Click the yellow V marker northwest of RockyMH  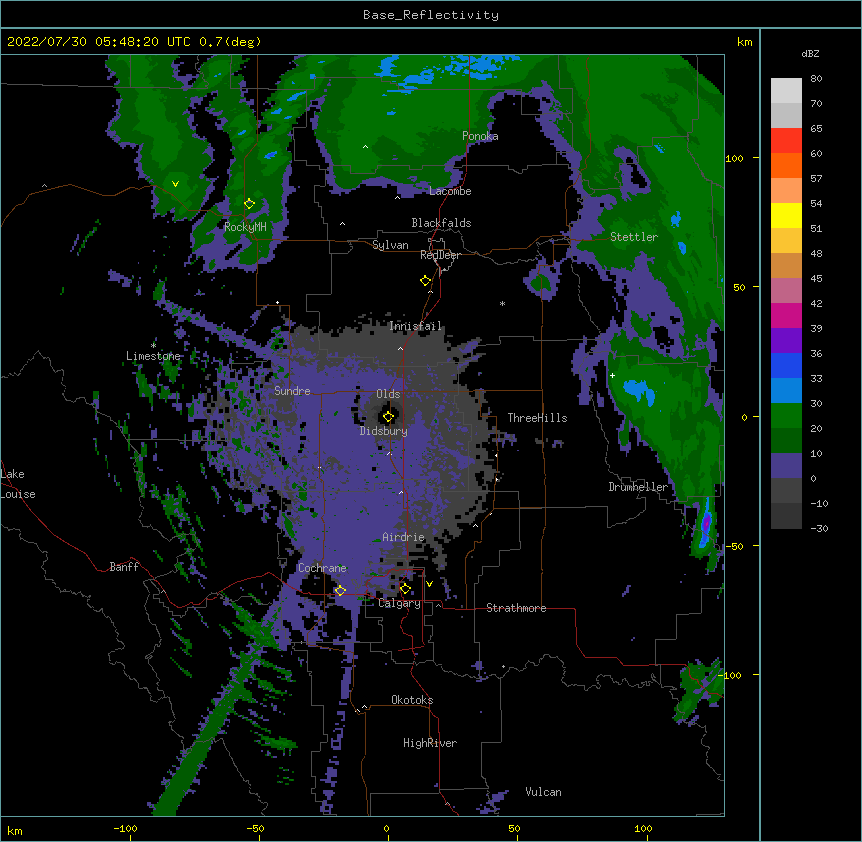(x=175, y=184)
